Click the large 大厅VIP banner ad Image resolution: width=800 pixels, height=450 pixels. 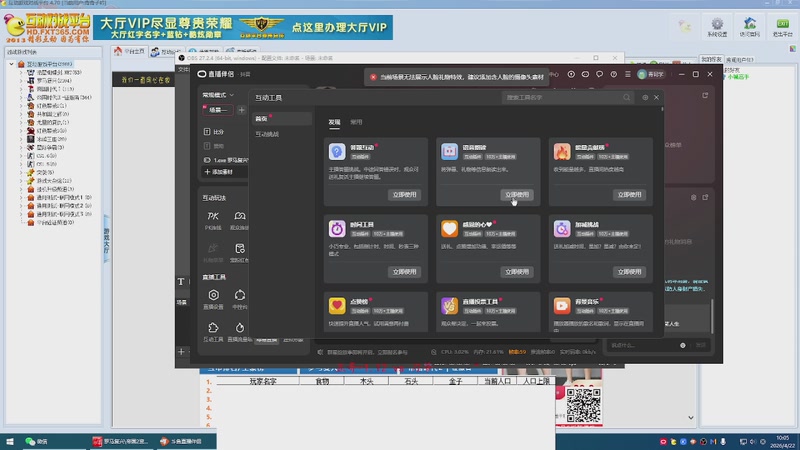click(x=243, y=28)
